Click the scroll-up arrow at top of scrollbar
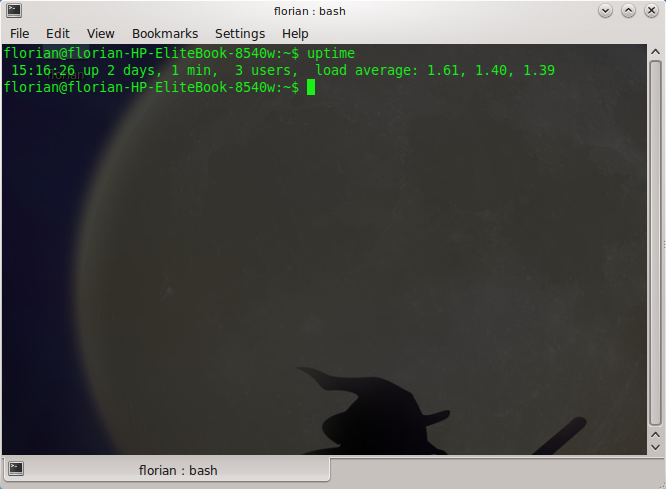This screenshot has width=666, height=489. tap(657, 52)
